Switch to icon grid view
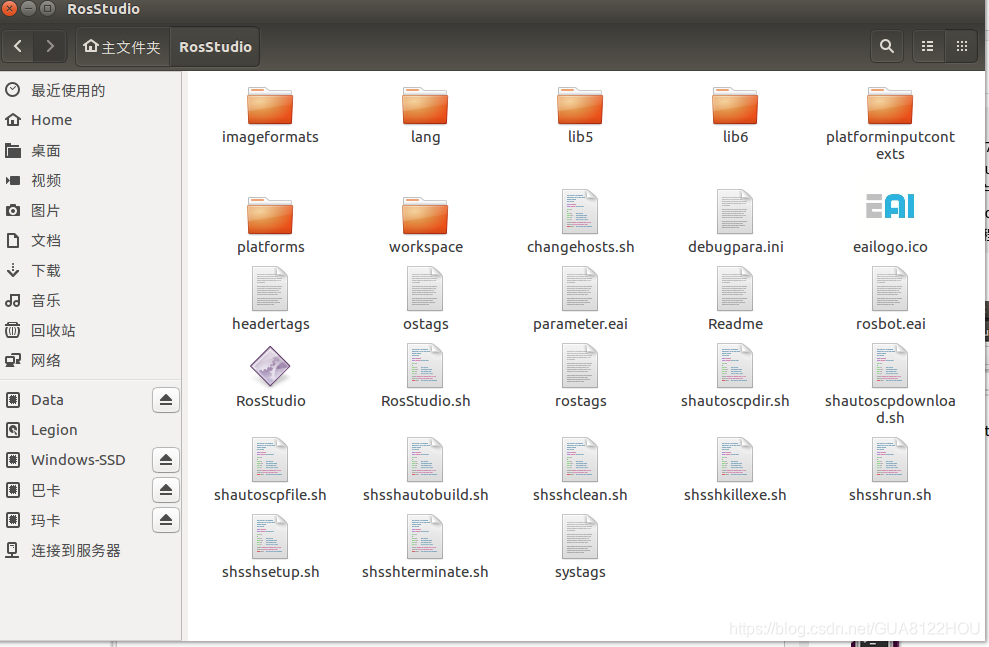This screenshot has width=989, height=647. click(961, 46)
